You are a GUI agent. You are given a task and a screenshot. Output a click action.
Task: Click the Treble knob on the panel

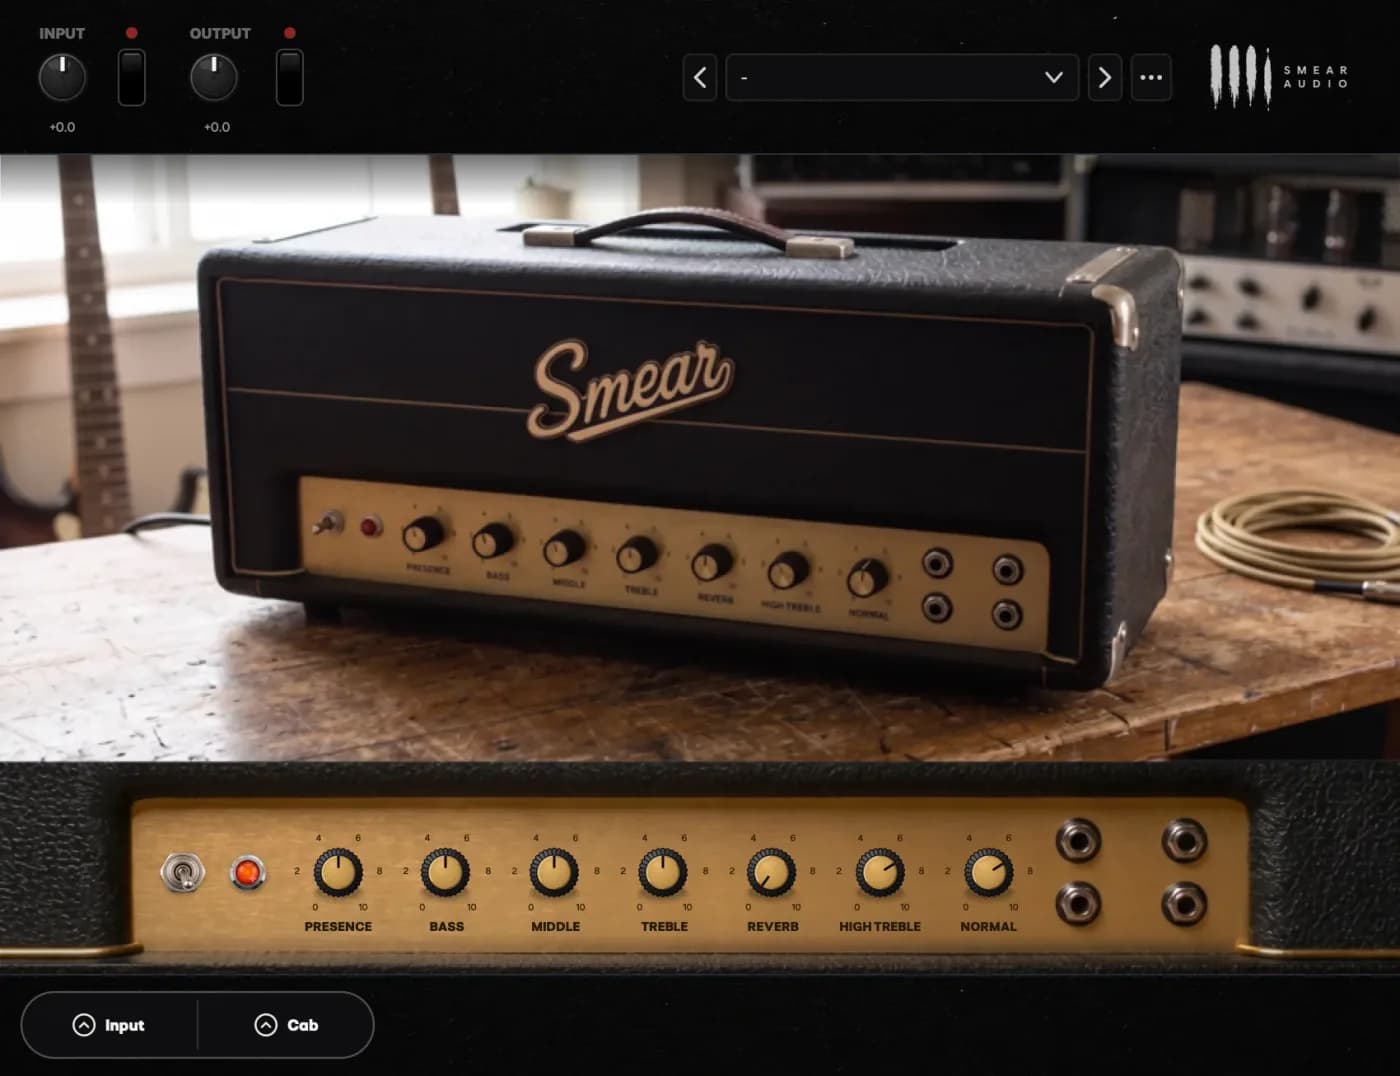pos(663,872)
